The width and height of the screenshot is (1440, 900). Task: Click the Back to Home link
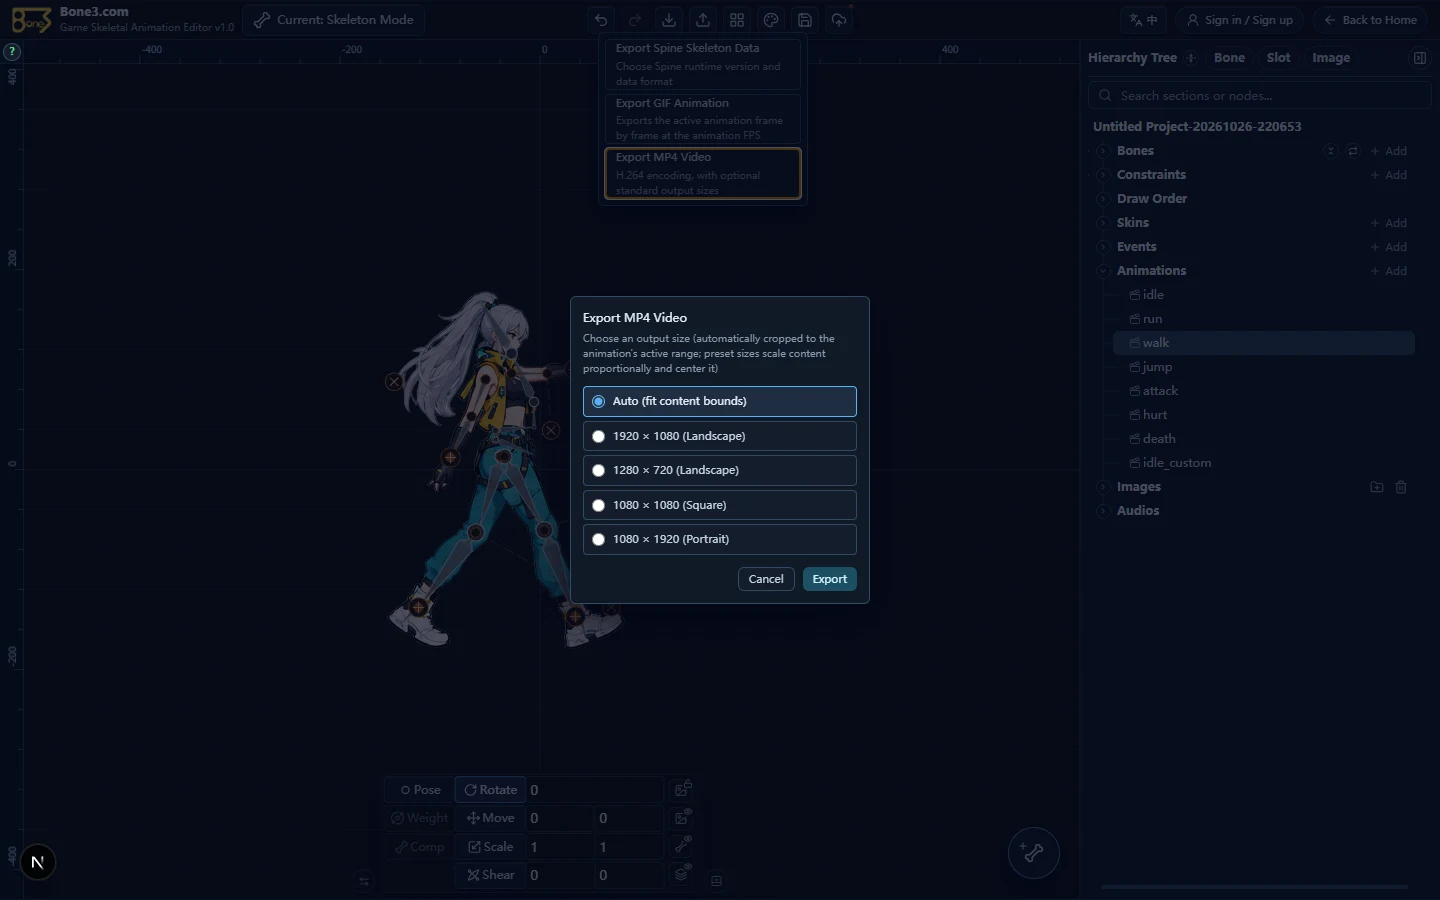(x=1370, y=20)
